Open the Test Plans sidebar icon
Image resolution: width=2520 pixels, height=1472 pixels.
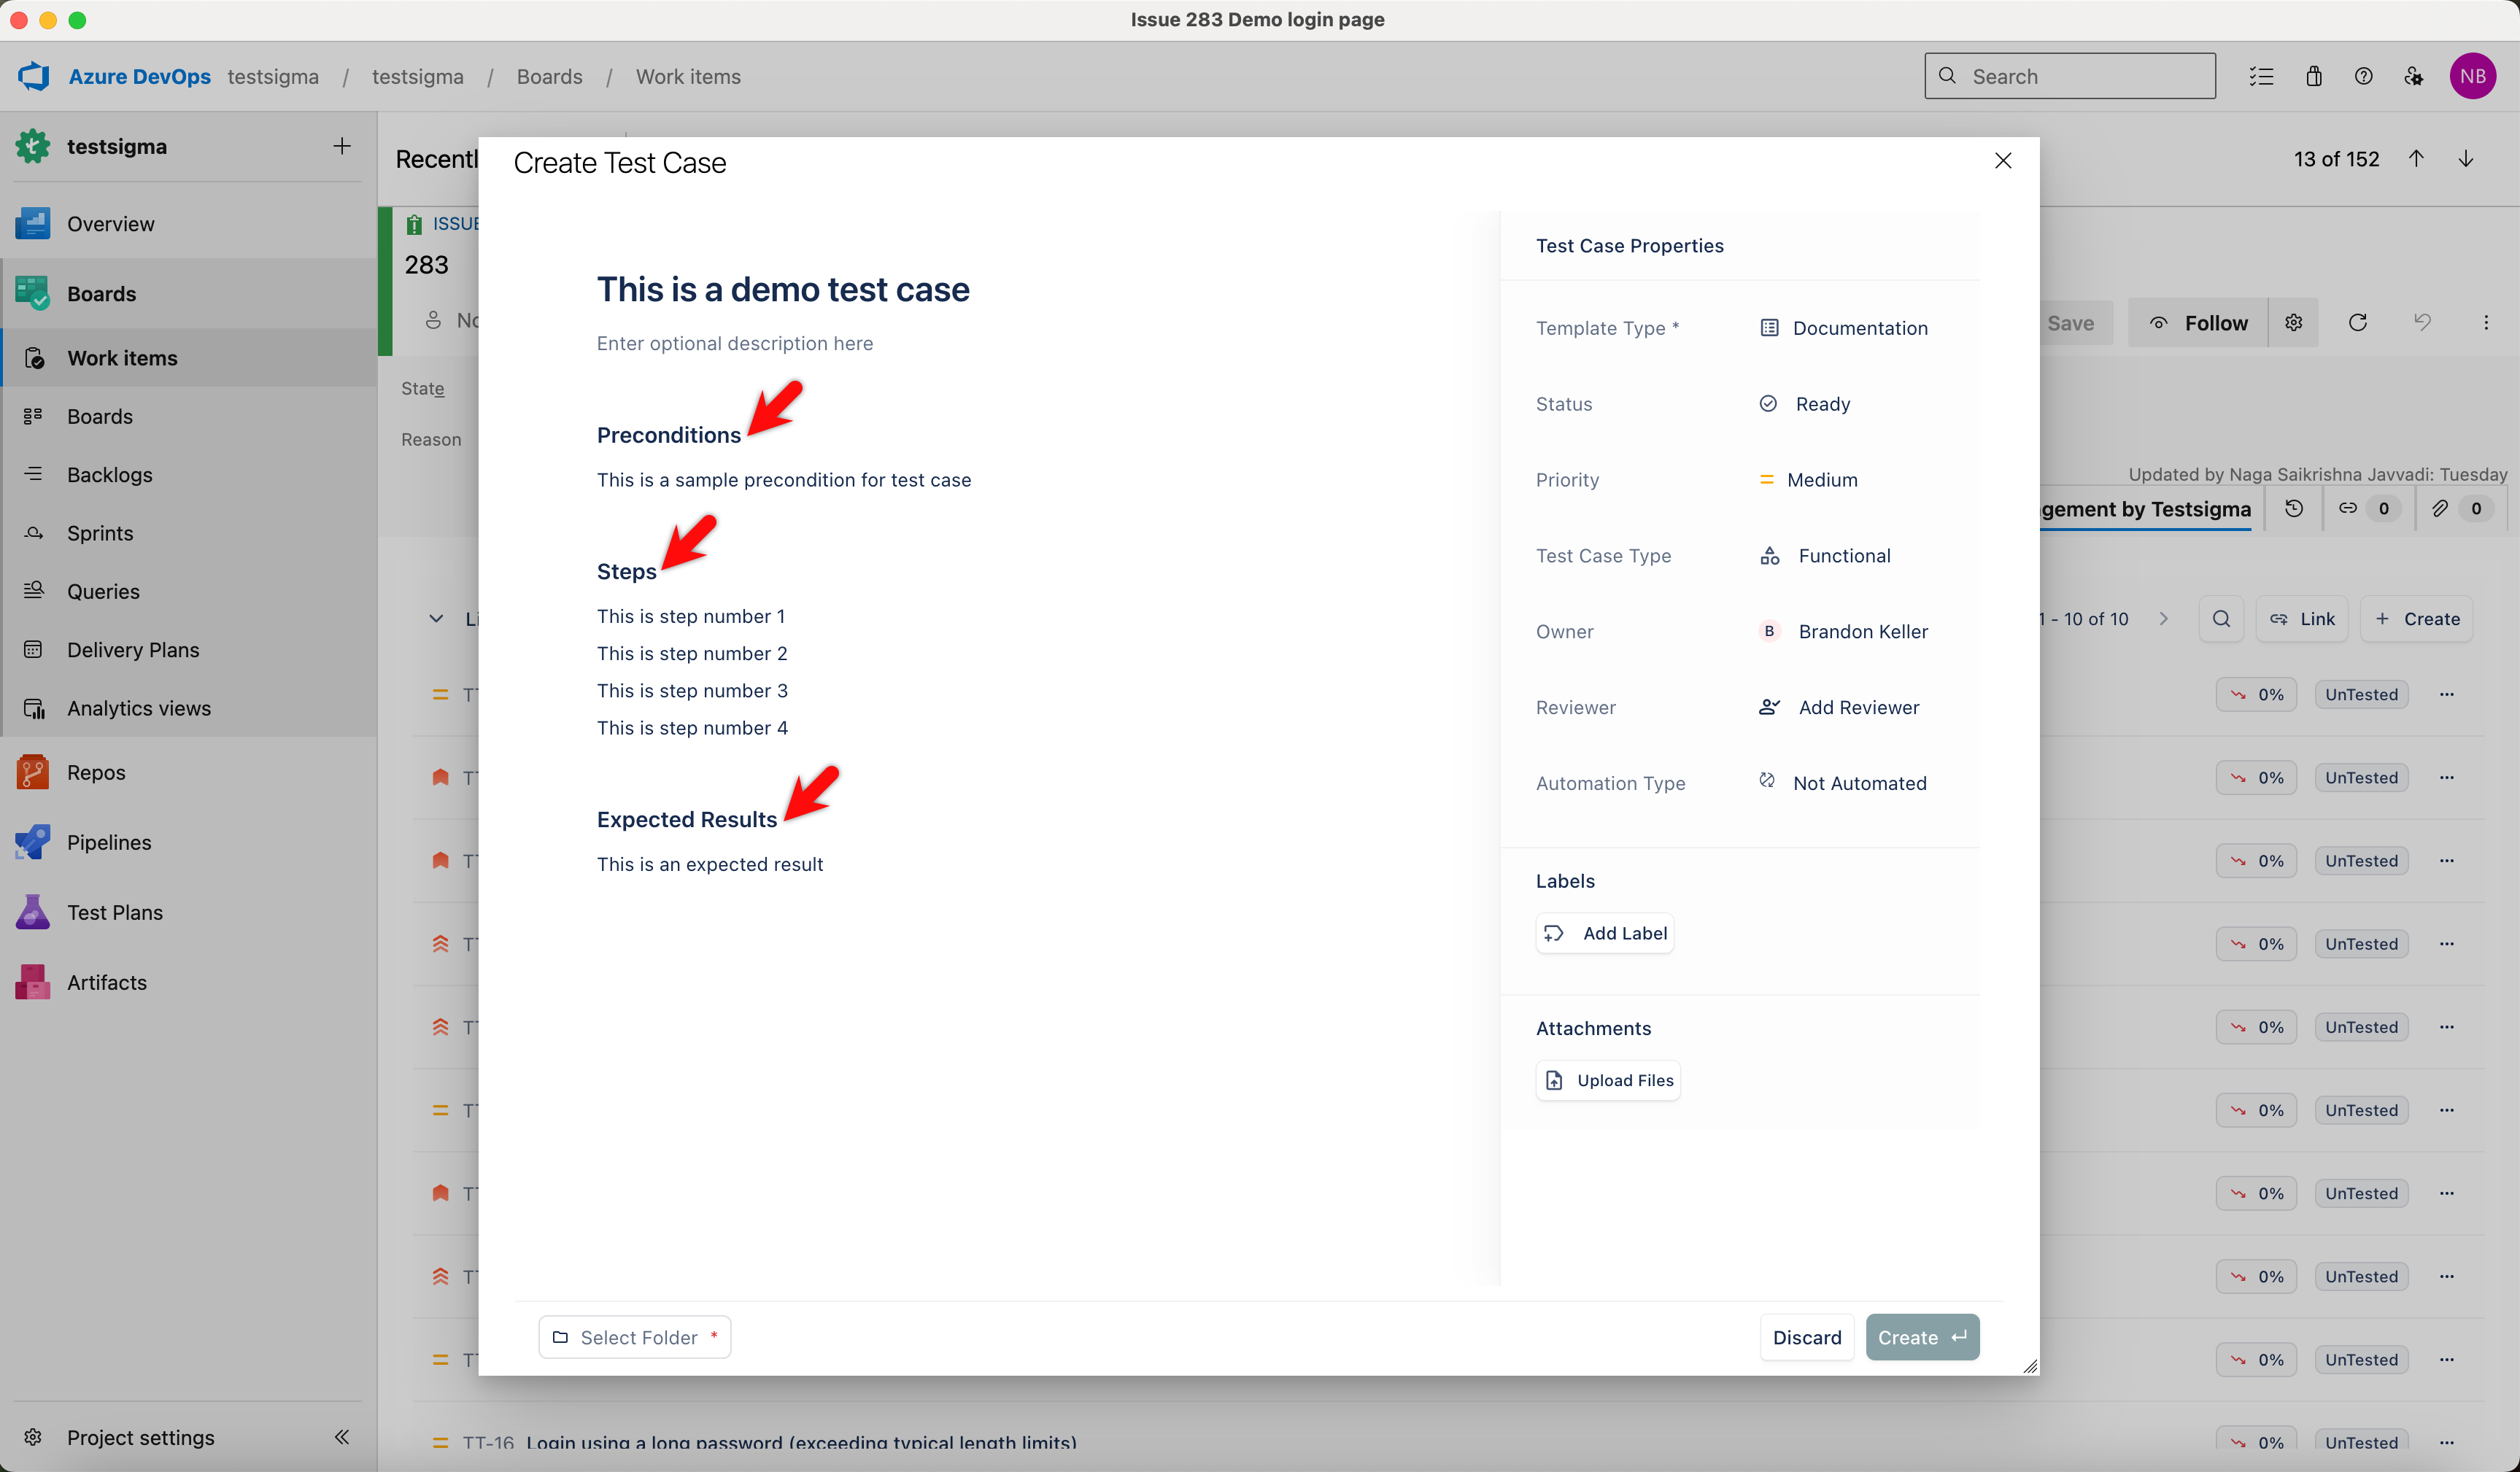33,912
